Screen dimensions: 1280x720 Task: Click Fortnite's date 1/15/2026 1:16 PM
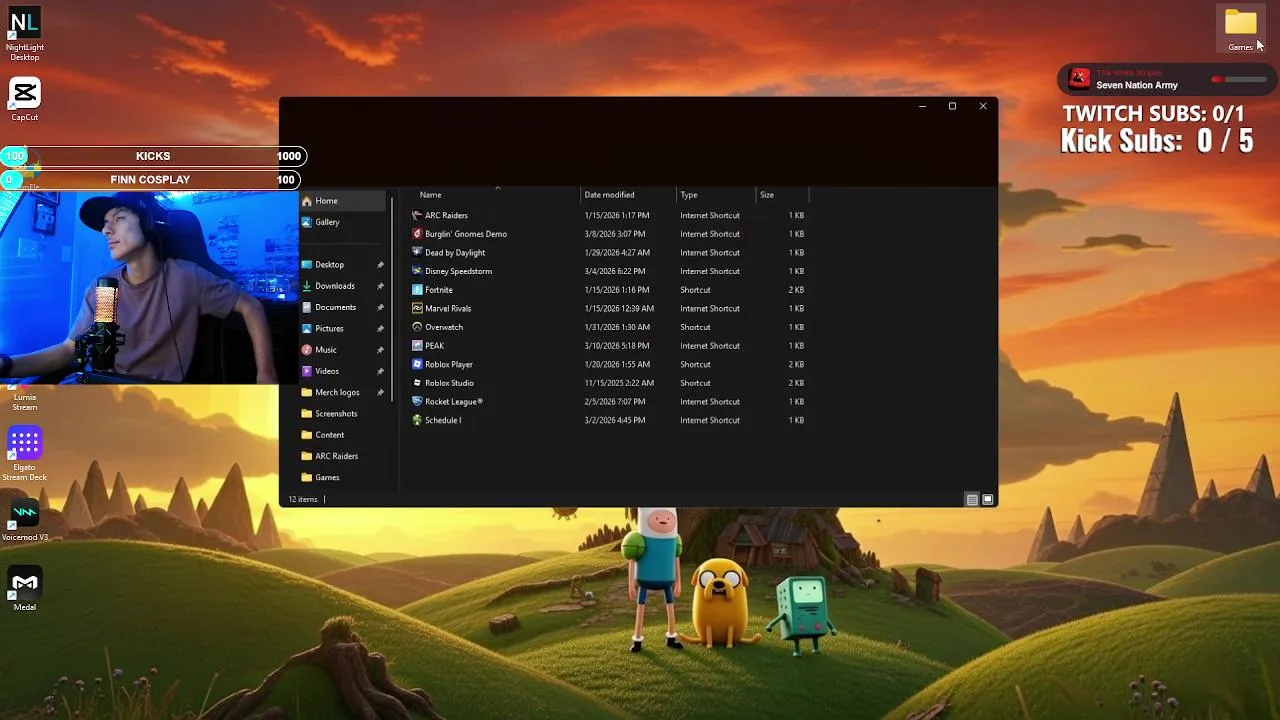tap(616, 290)
